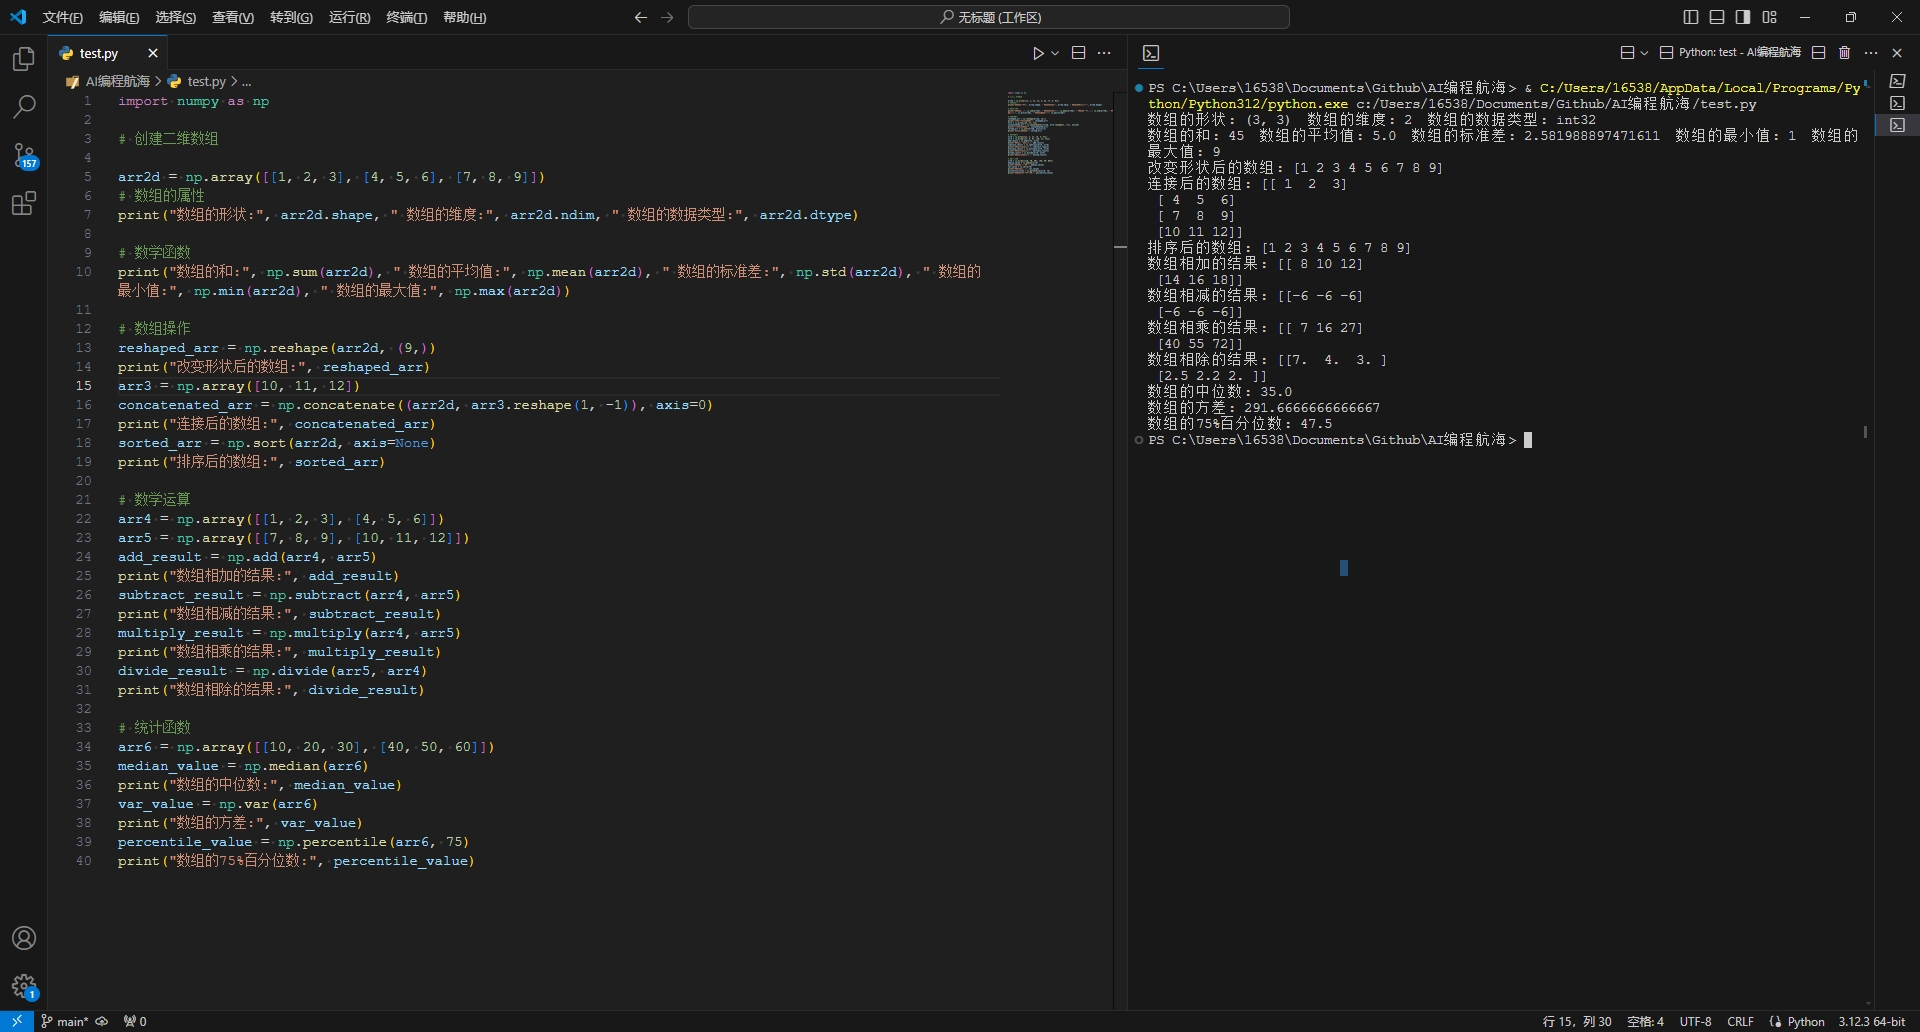
Task: Expand breadcrumb ellipsis after test.py
Action: pyautogui.click(x=246, y=81)
